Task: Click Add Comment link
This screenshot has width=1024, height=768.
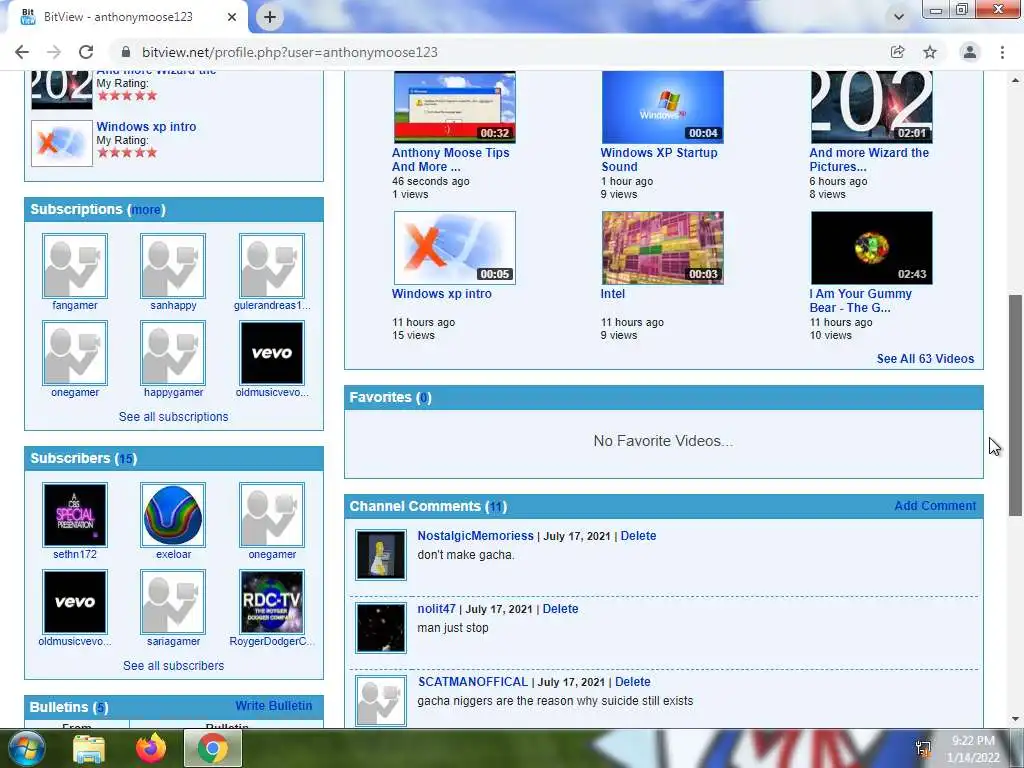Action: [x=935, y=505]
